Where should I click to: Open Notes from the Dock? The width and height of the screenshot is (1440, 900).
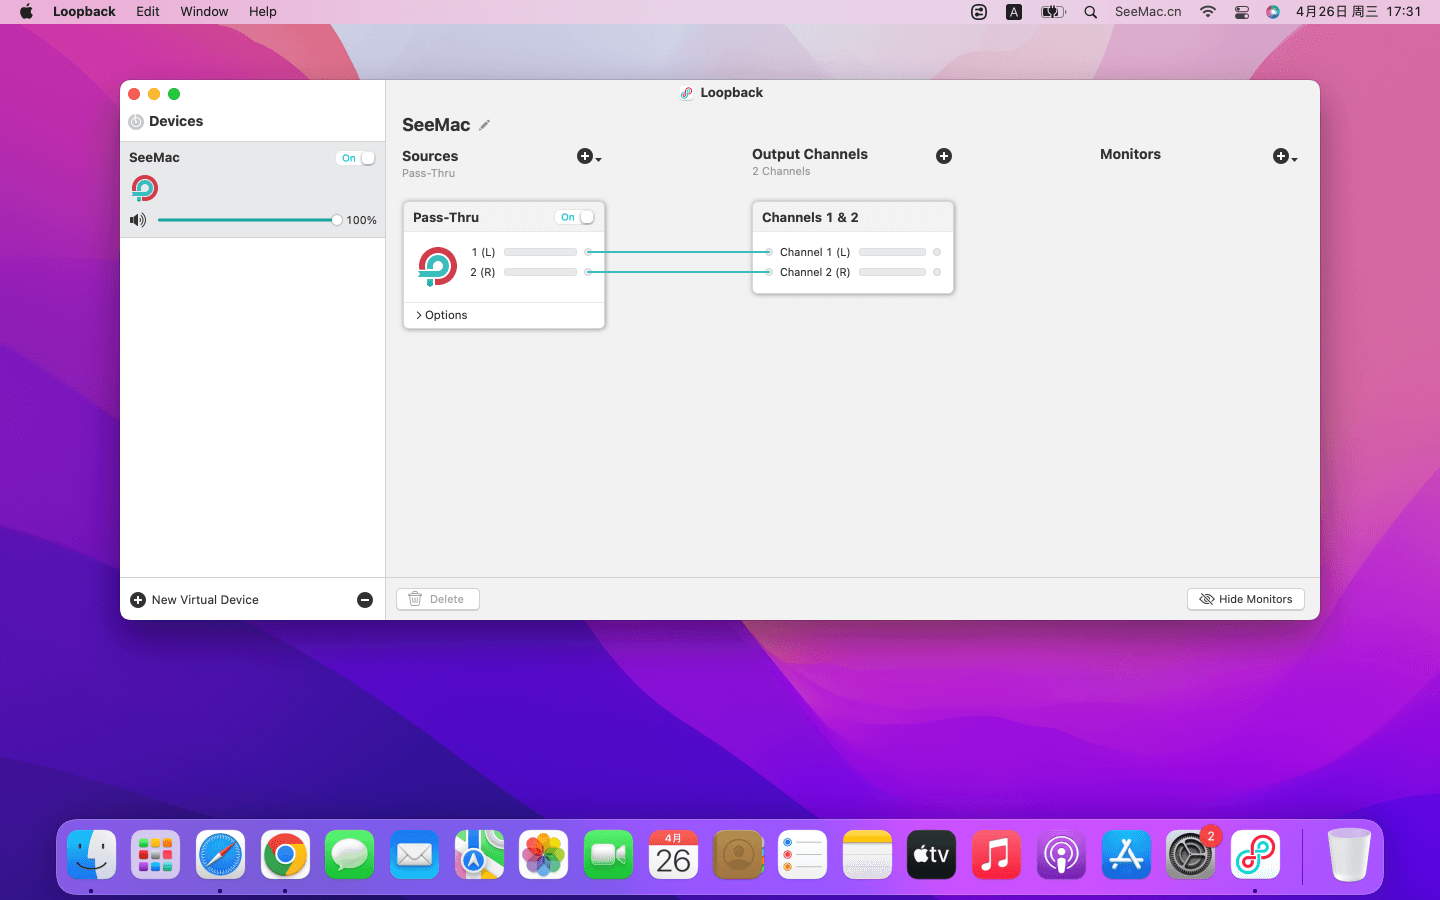tap(867, 855)
